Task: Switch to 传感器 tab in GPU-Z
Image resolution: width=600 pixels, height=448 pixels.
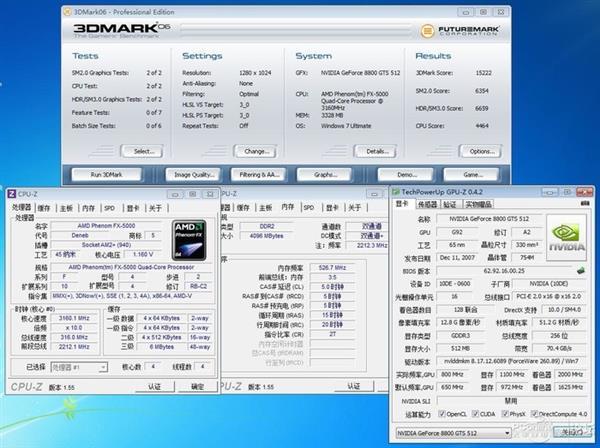Action: tap(427, 204)
